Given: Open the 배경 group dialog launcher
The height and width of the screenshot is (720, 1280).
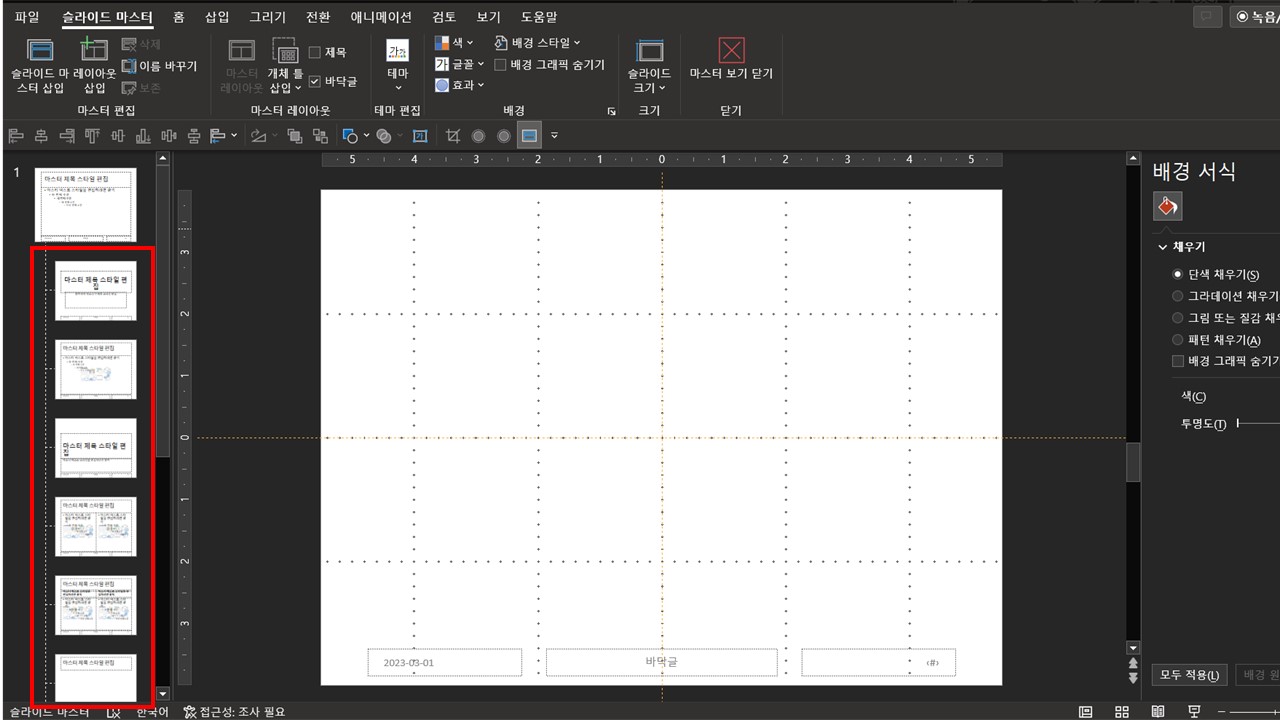Looking at the screenshot, I should (611, 111).
